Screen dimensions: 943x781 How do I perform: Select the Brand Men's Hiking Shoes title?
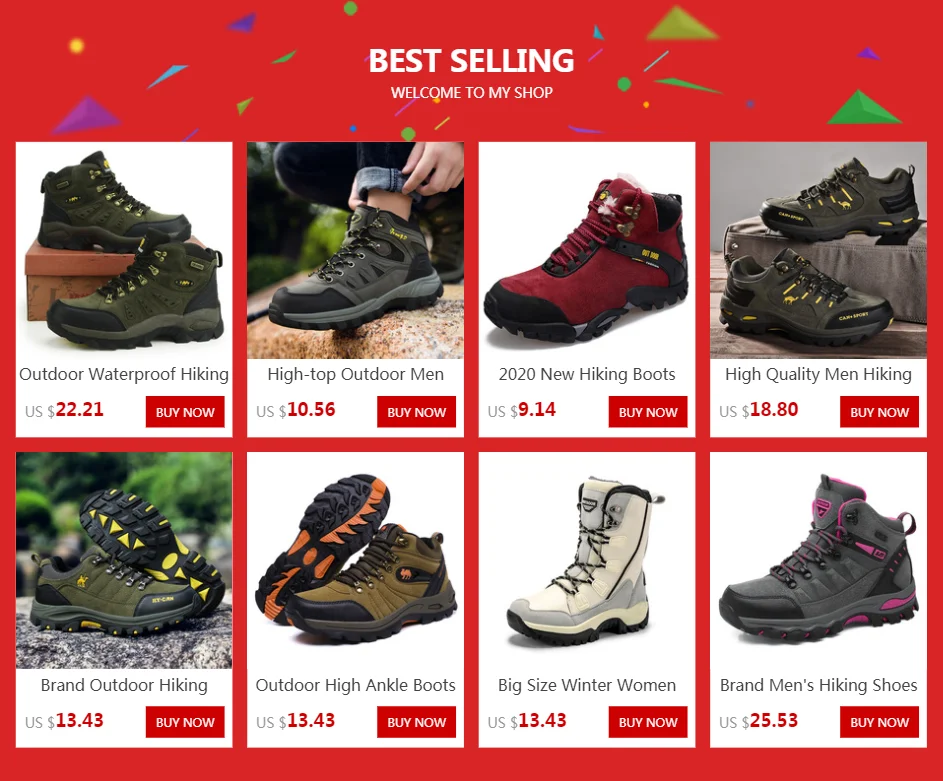pos(819,685)
